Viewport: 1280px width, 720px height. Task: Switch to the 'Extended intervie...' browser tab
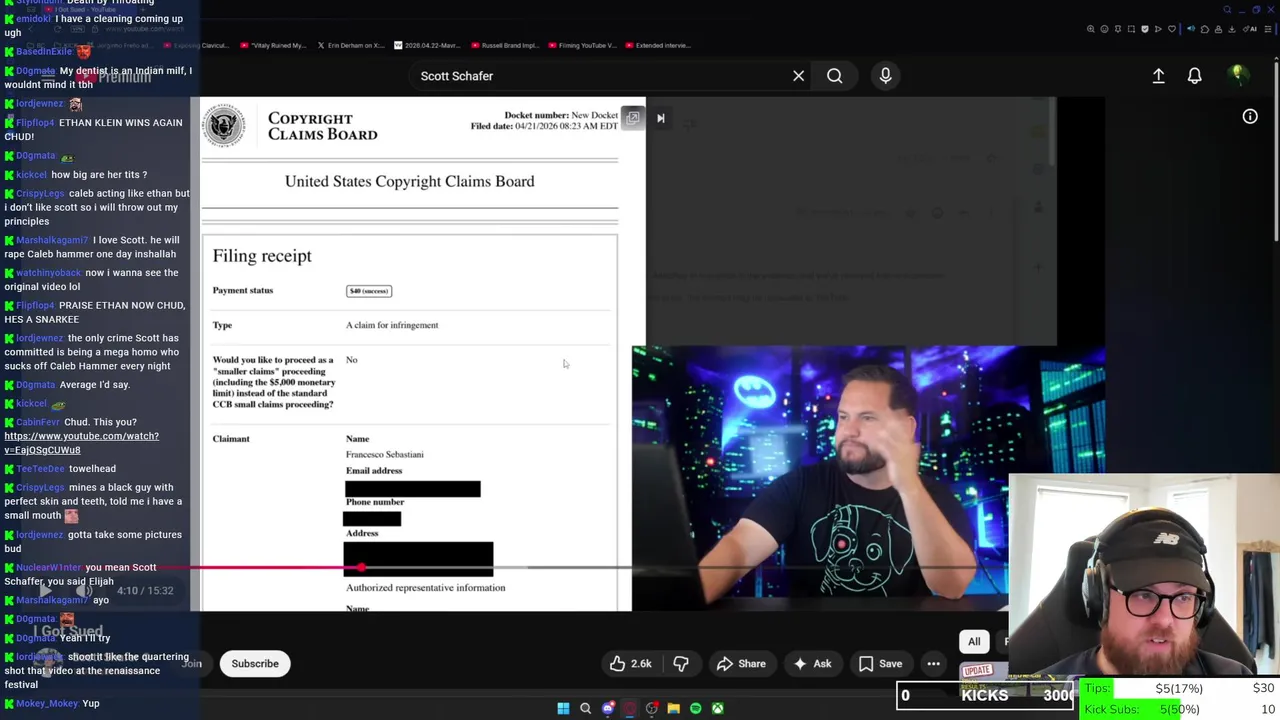pos(657,45)
